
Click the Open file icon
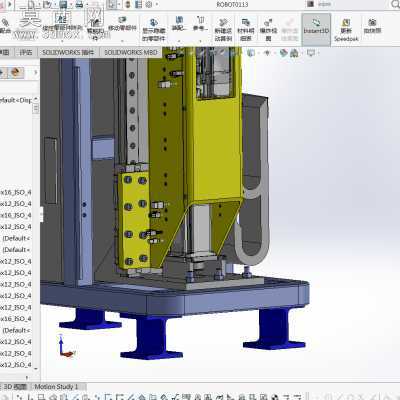click(x=47, y=4)
